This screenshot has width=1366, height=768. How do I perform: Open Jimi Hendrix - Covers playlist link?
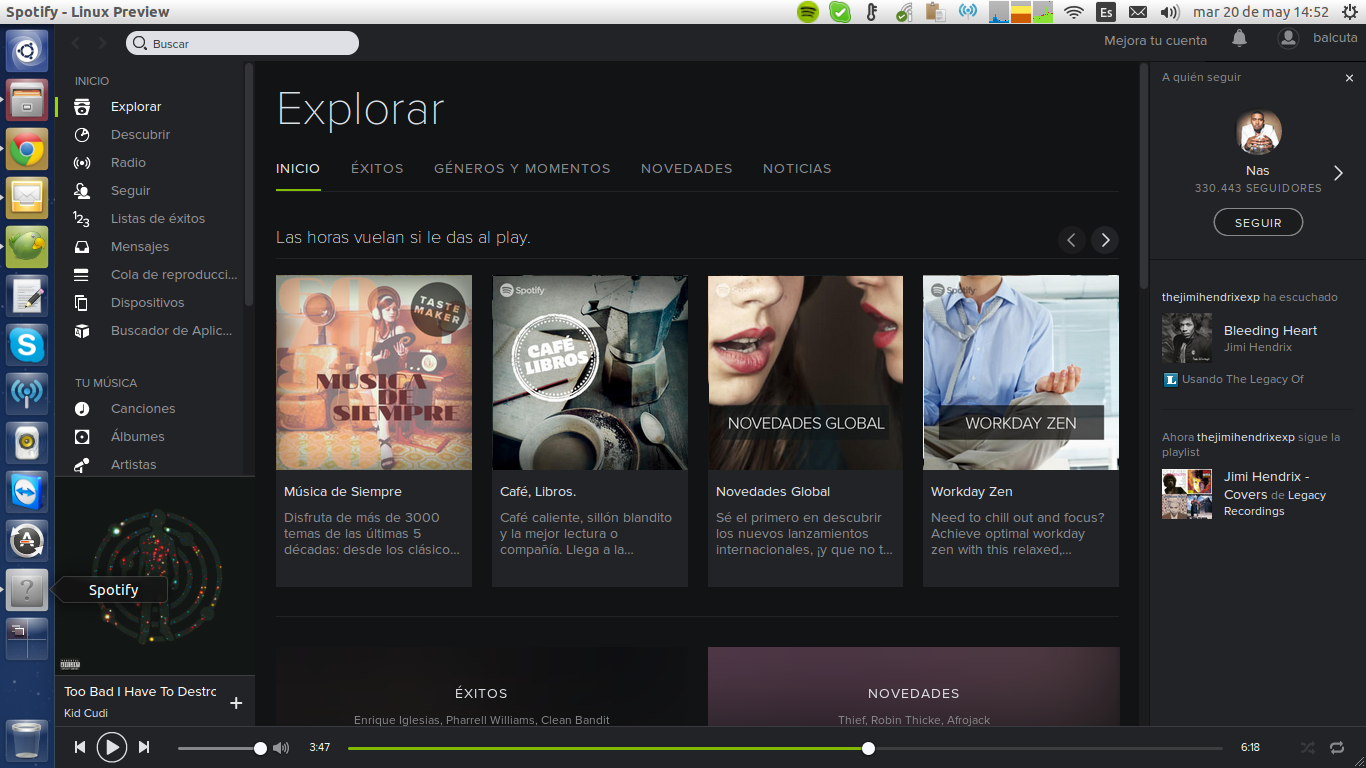tap(1266, 485)
